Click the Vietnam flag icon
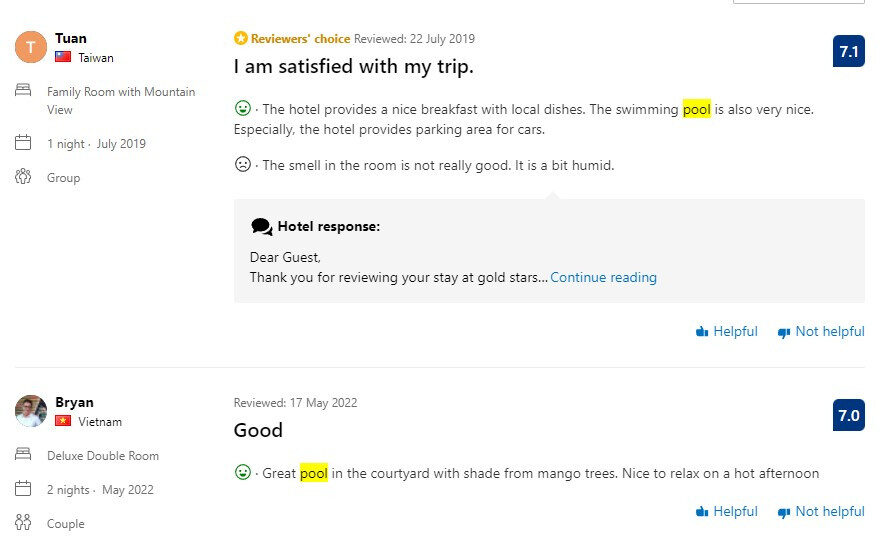 pyautogui.click(x=63, y=422)
